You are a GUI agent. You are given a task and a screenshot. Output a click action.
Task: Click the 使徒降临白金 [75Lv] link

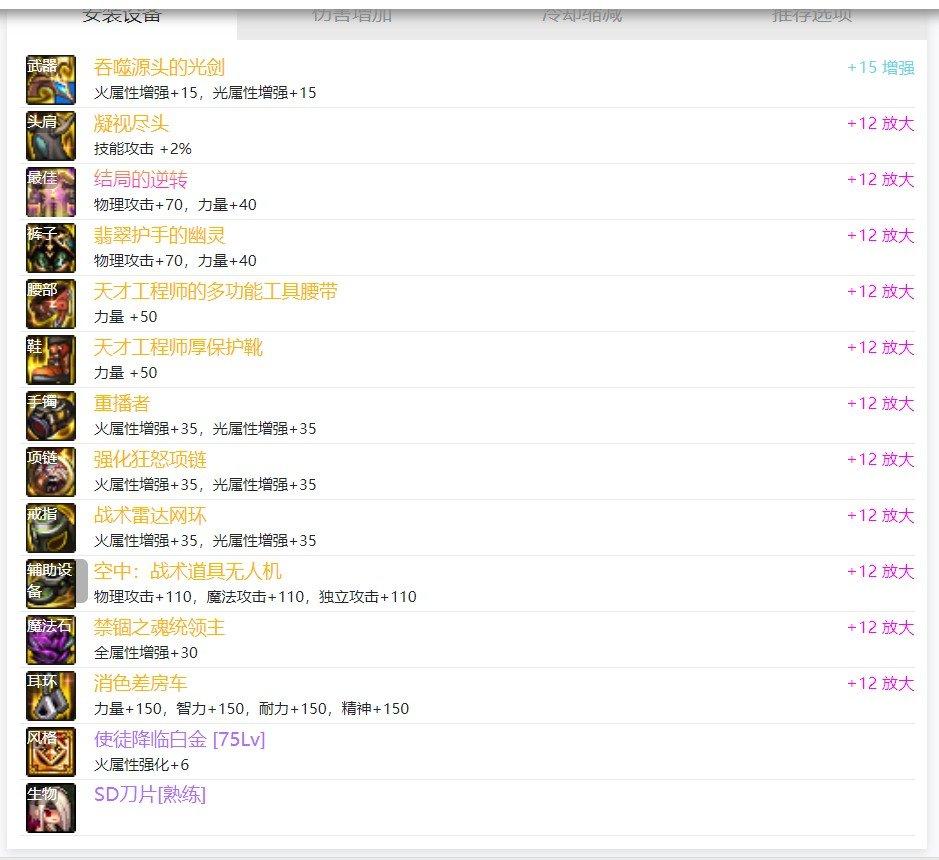tap(179, 740)
